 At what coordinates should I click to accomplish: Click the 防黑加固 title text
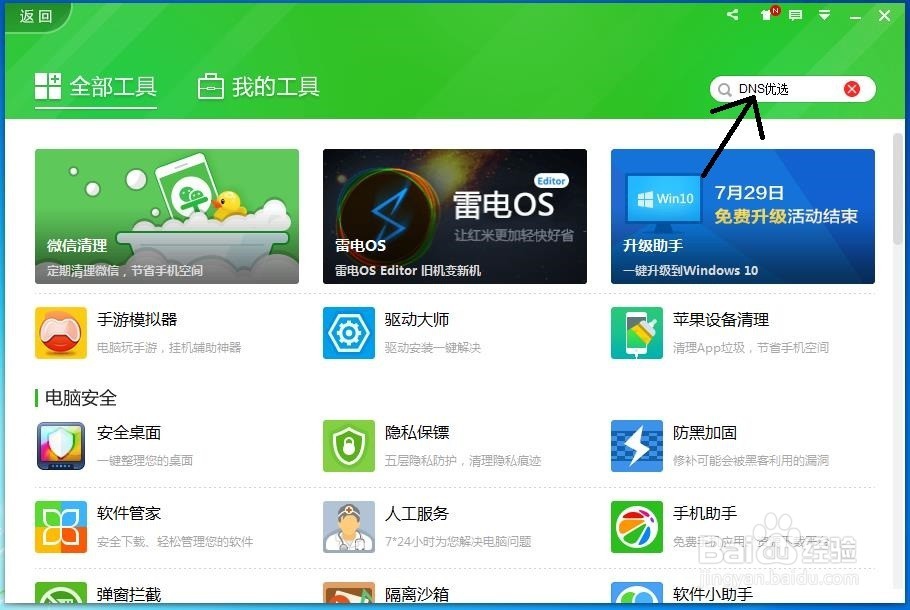point(705,433)
